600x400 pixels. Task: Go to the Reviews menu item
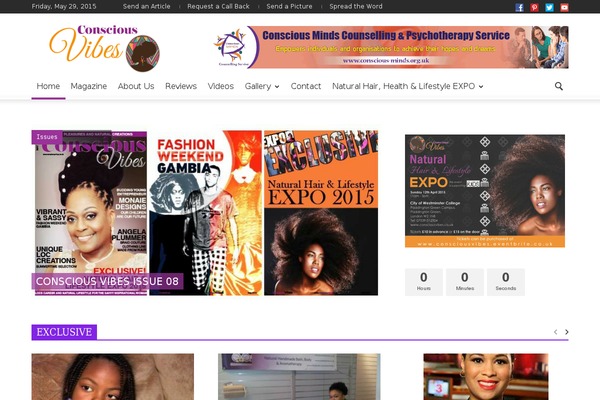click(x=181, y=86)
